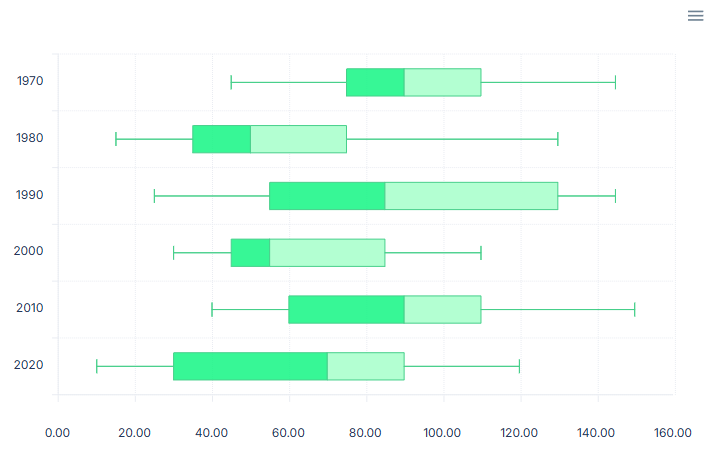This screenshot has width=715, height=454.
Task: Click the right whisker cap of 2010
Action: click(x=635, y=310)
